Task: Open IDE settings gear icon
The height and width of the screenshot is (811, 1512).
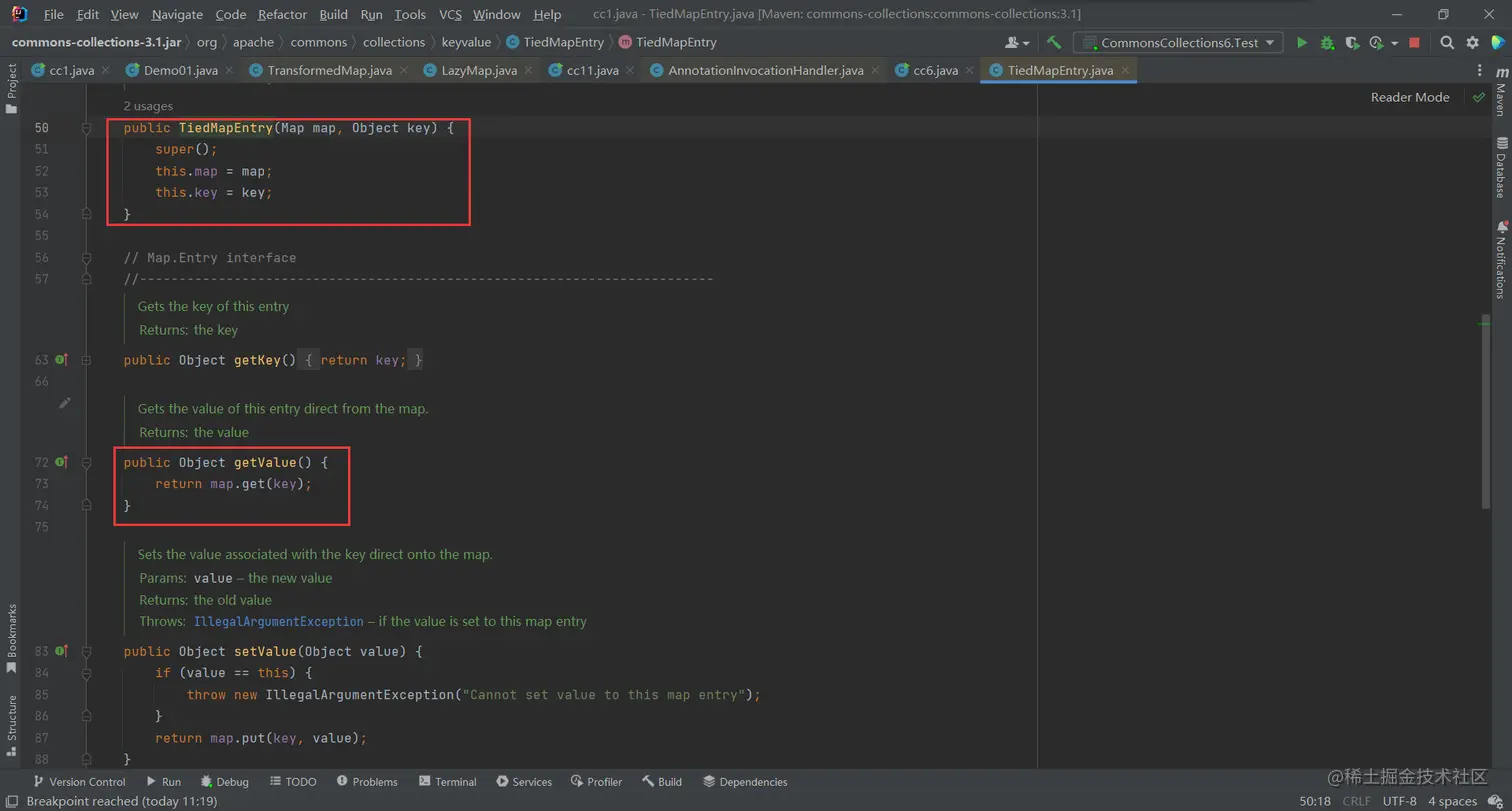Action: coord(1472,43)
